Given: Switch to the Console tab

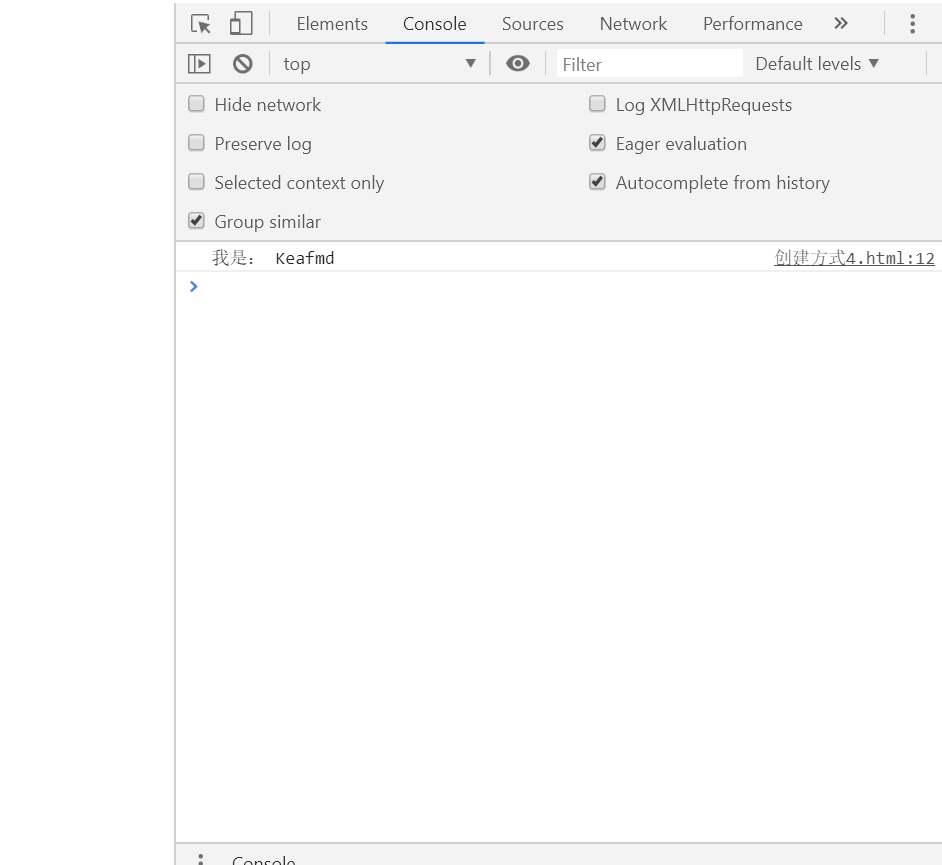Looking at the screenshot, I should (x=434, y=24).
